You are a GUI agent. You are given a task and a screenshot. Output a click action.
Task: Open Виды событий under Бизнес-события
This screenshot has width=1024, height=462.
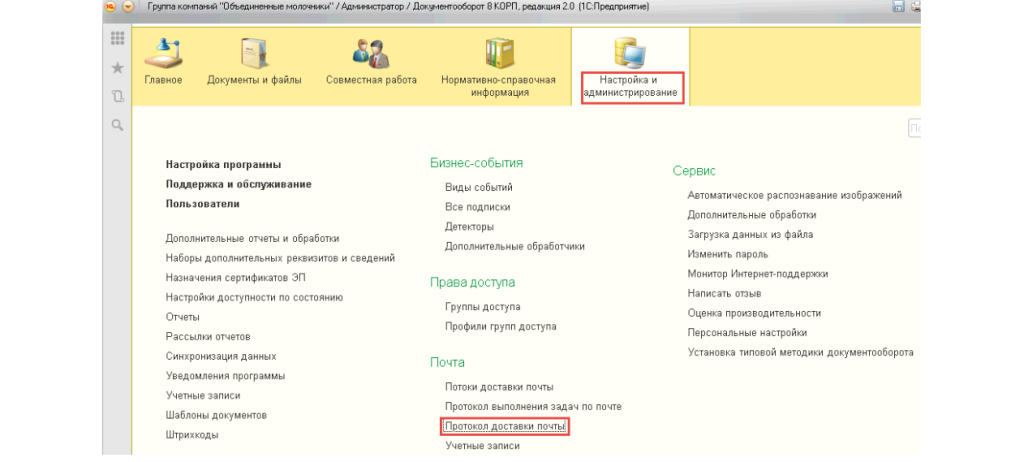point(478,188)
